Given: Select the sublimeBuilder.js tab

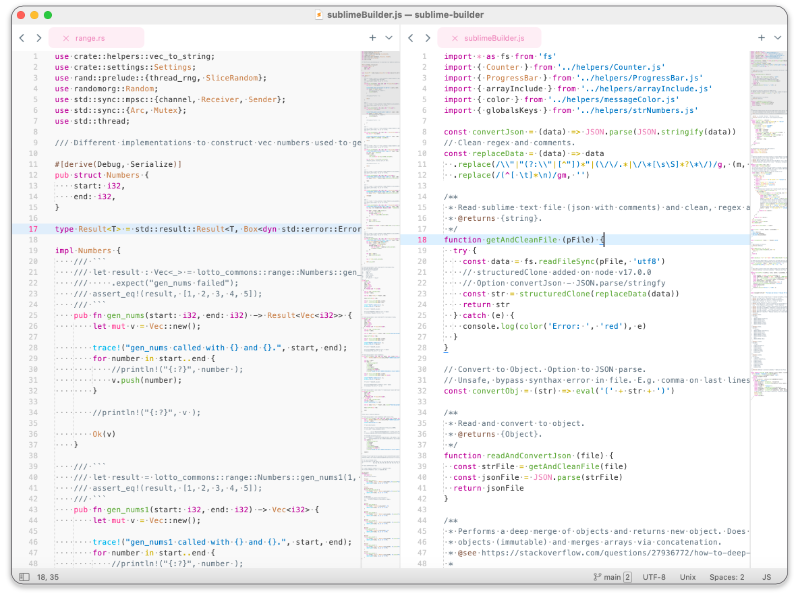Looking at the screenshot, I should point(489,38).
